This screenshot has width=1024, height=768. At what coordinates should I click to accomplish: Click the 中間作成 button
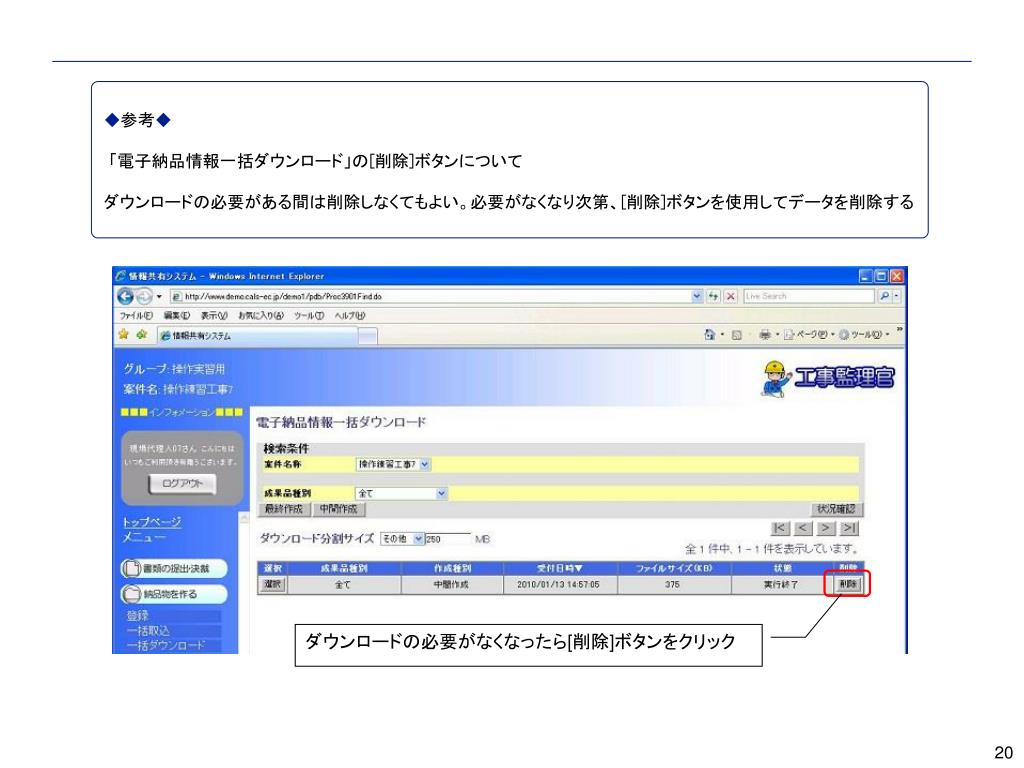click(339, 509)
